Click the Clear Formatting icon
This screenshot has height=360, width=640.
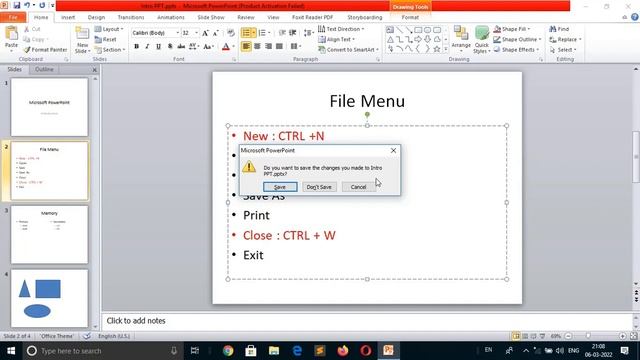[x=231, y=33]
